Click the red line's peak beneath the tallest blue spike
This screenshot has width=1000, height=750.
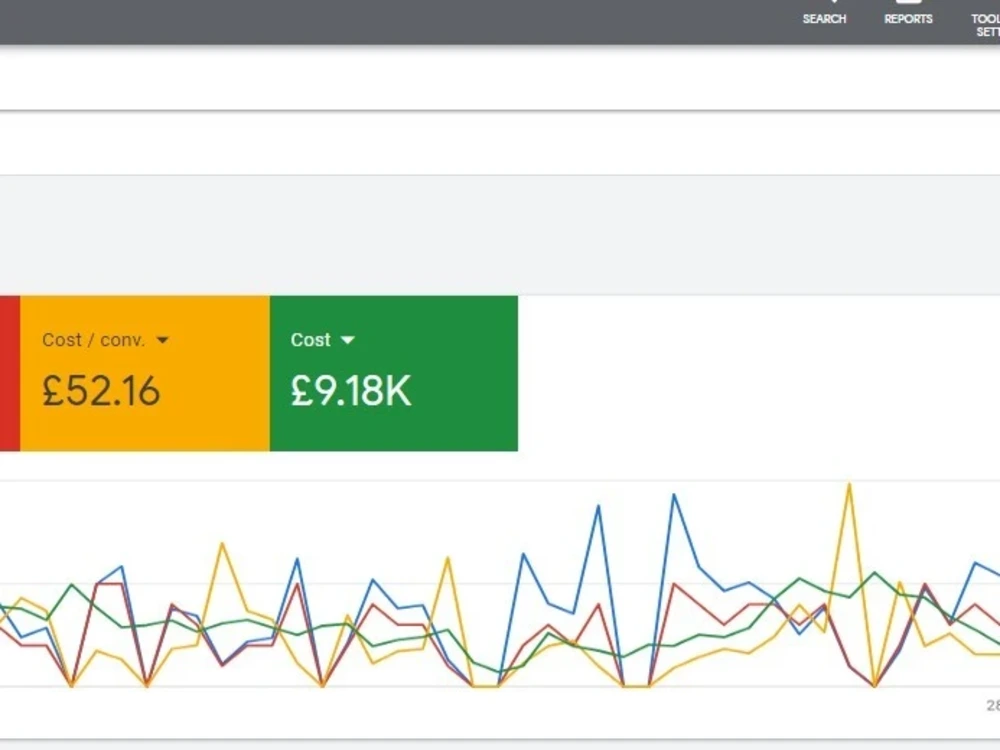674,584
